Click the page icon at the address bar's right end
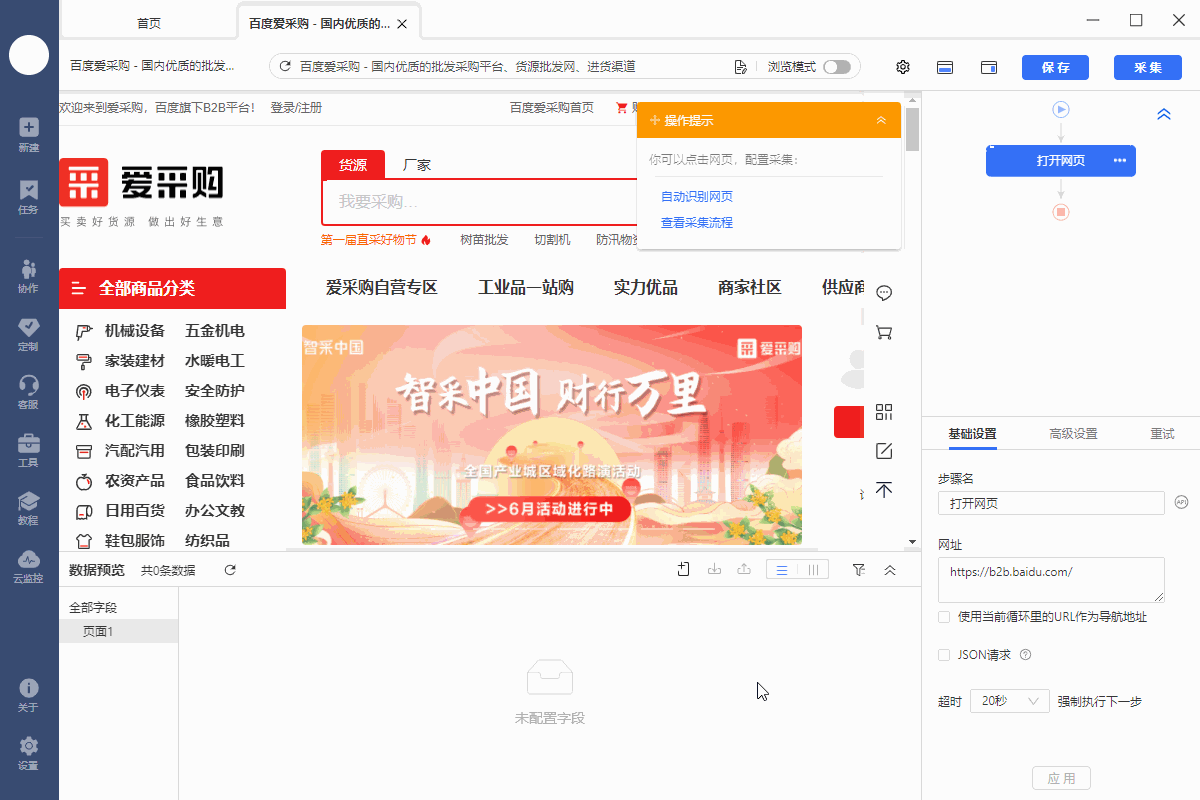1200x800 pixels. point(740,67)
